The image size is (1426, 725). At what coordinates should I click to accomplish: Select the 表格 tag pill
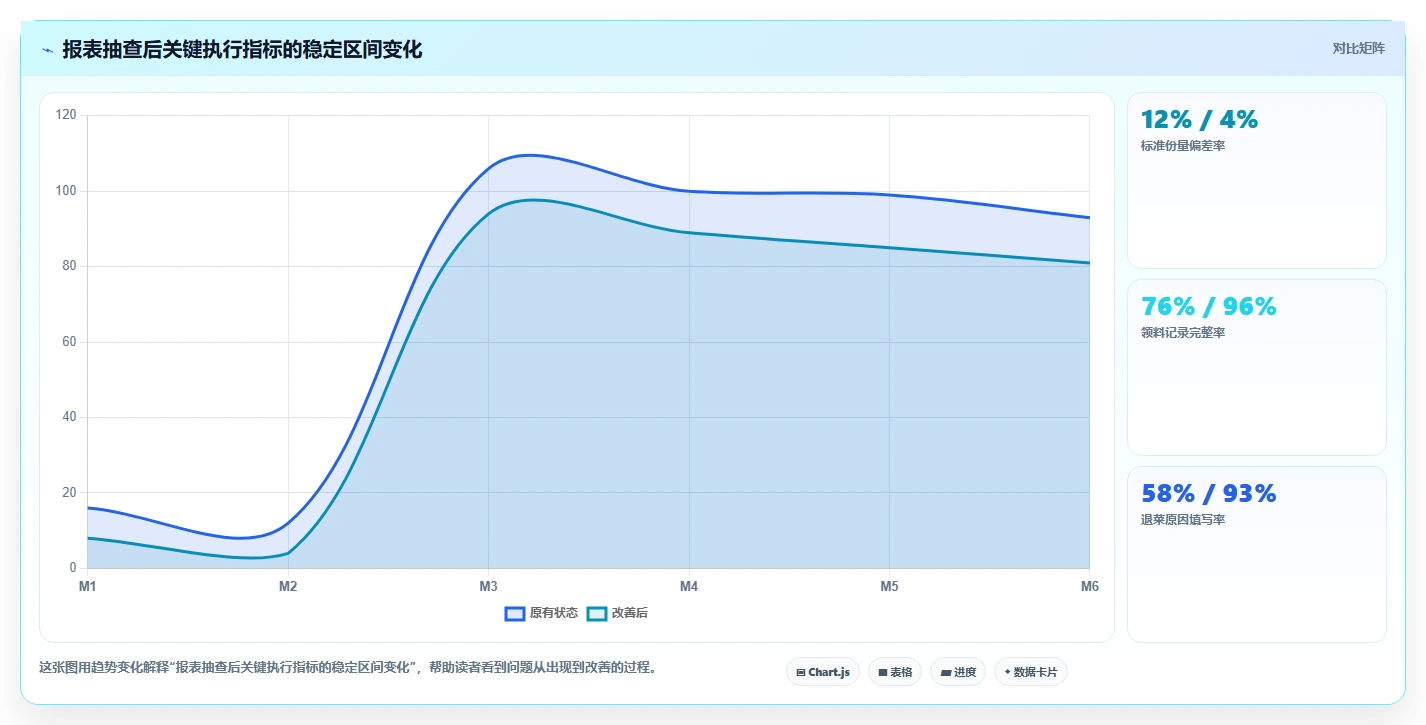pyautogui.click(x=895, y=672)
